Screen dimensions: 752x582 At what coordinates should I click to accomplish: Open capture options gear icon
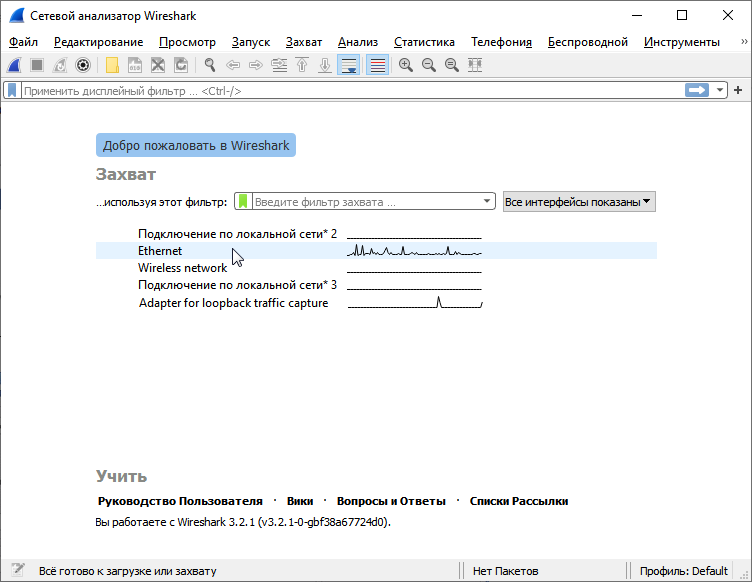pos(83,65)
